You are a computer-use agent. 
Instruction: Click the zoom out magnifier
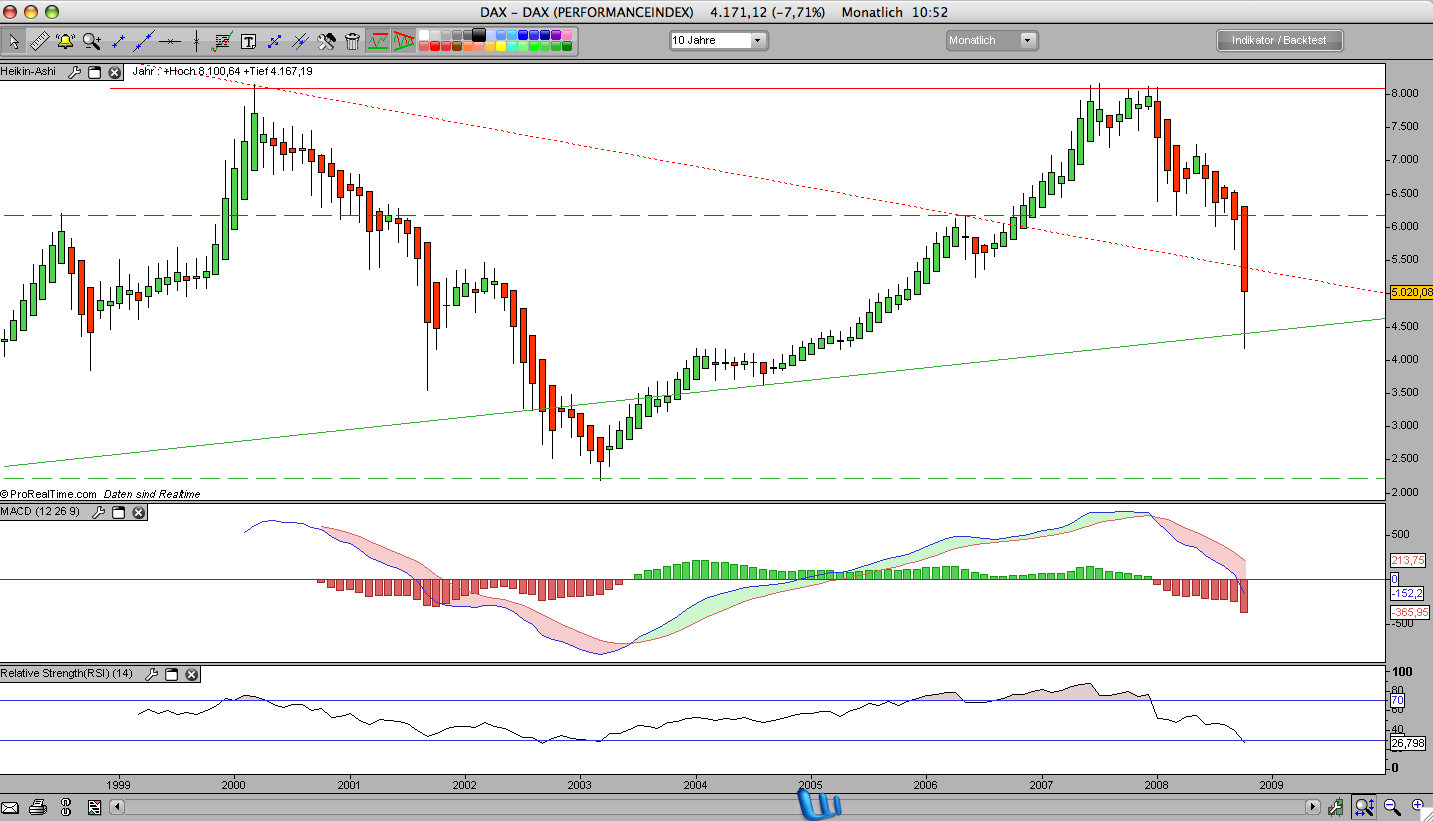[x=1391, y=806]
